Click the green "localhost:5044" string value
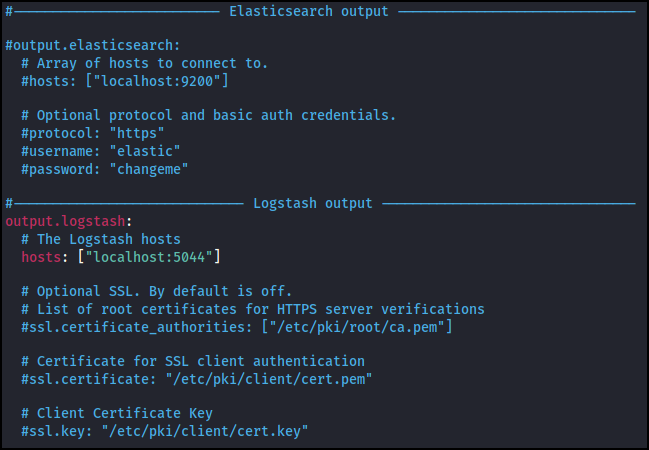Viewport: 649px width, 450px height. pos(149,257)
